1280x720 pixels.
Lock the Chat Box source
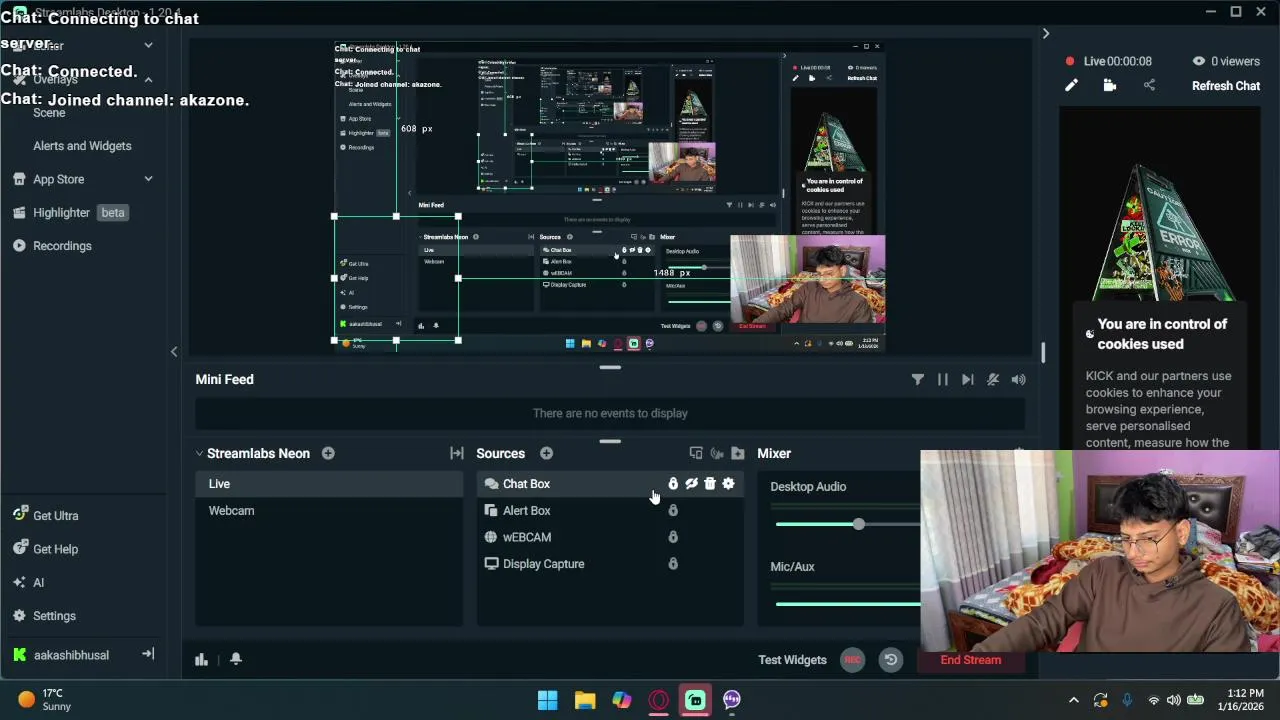pyautogui.click(x=673, y=484)
